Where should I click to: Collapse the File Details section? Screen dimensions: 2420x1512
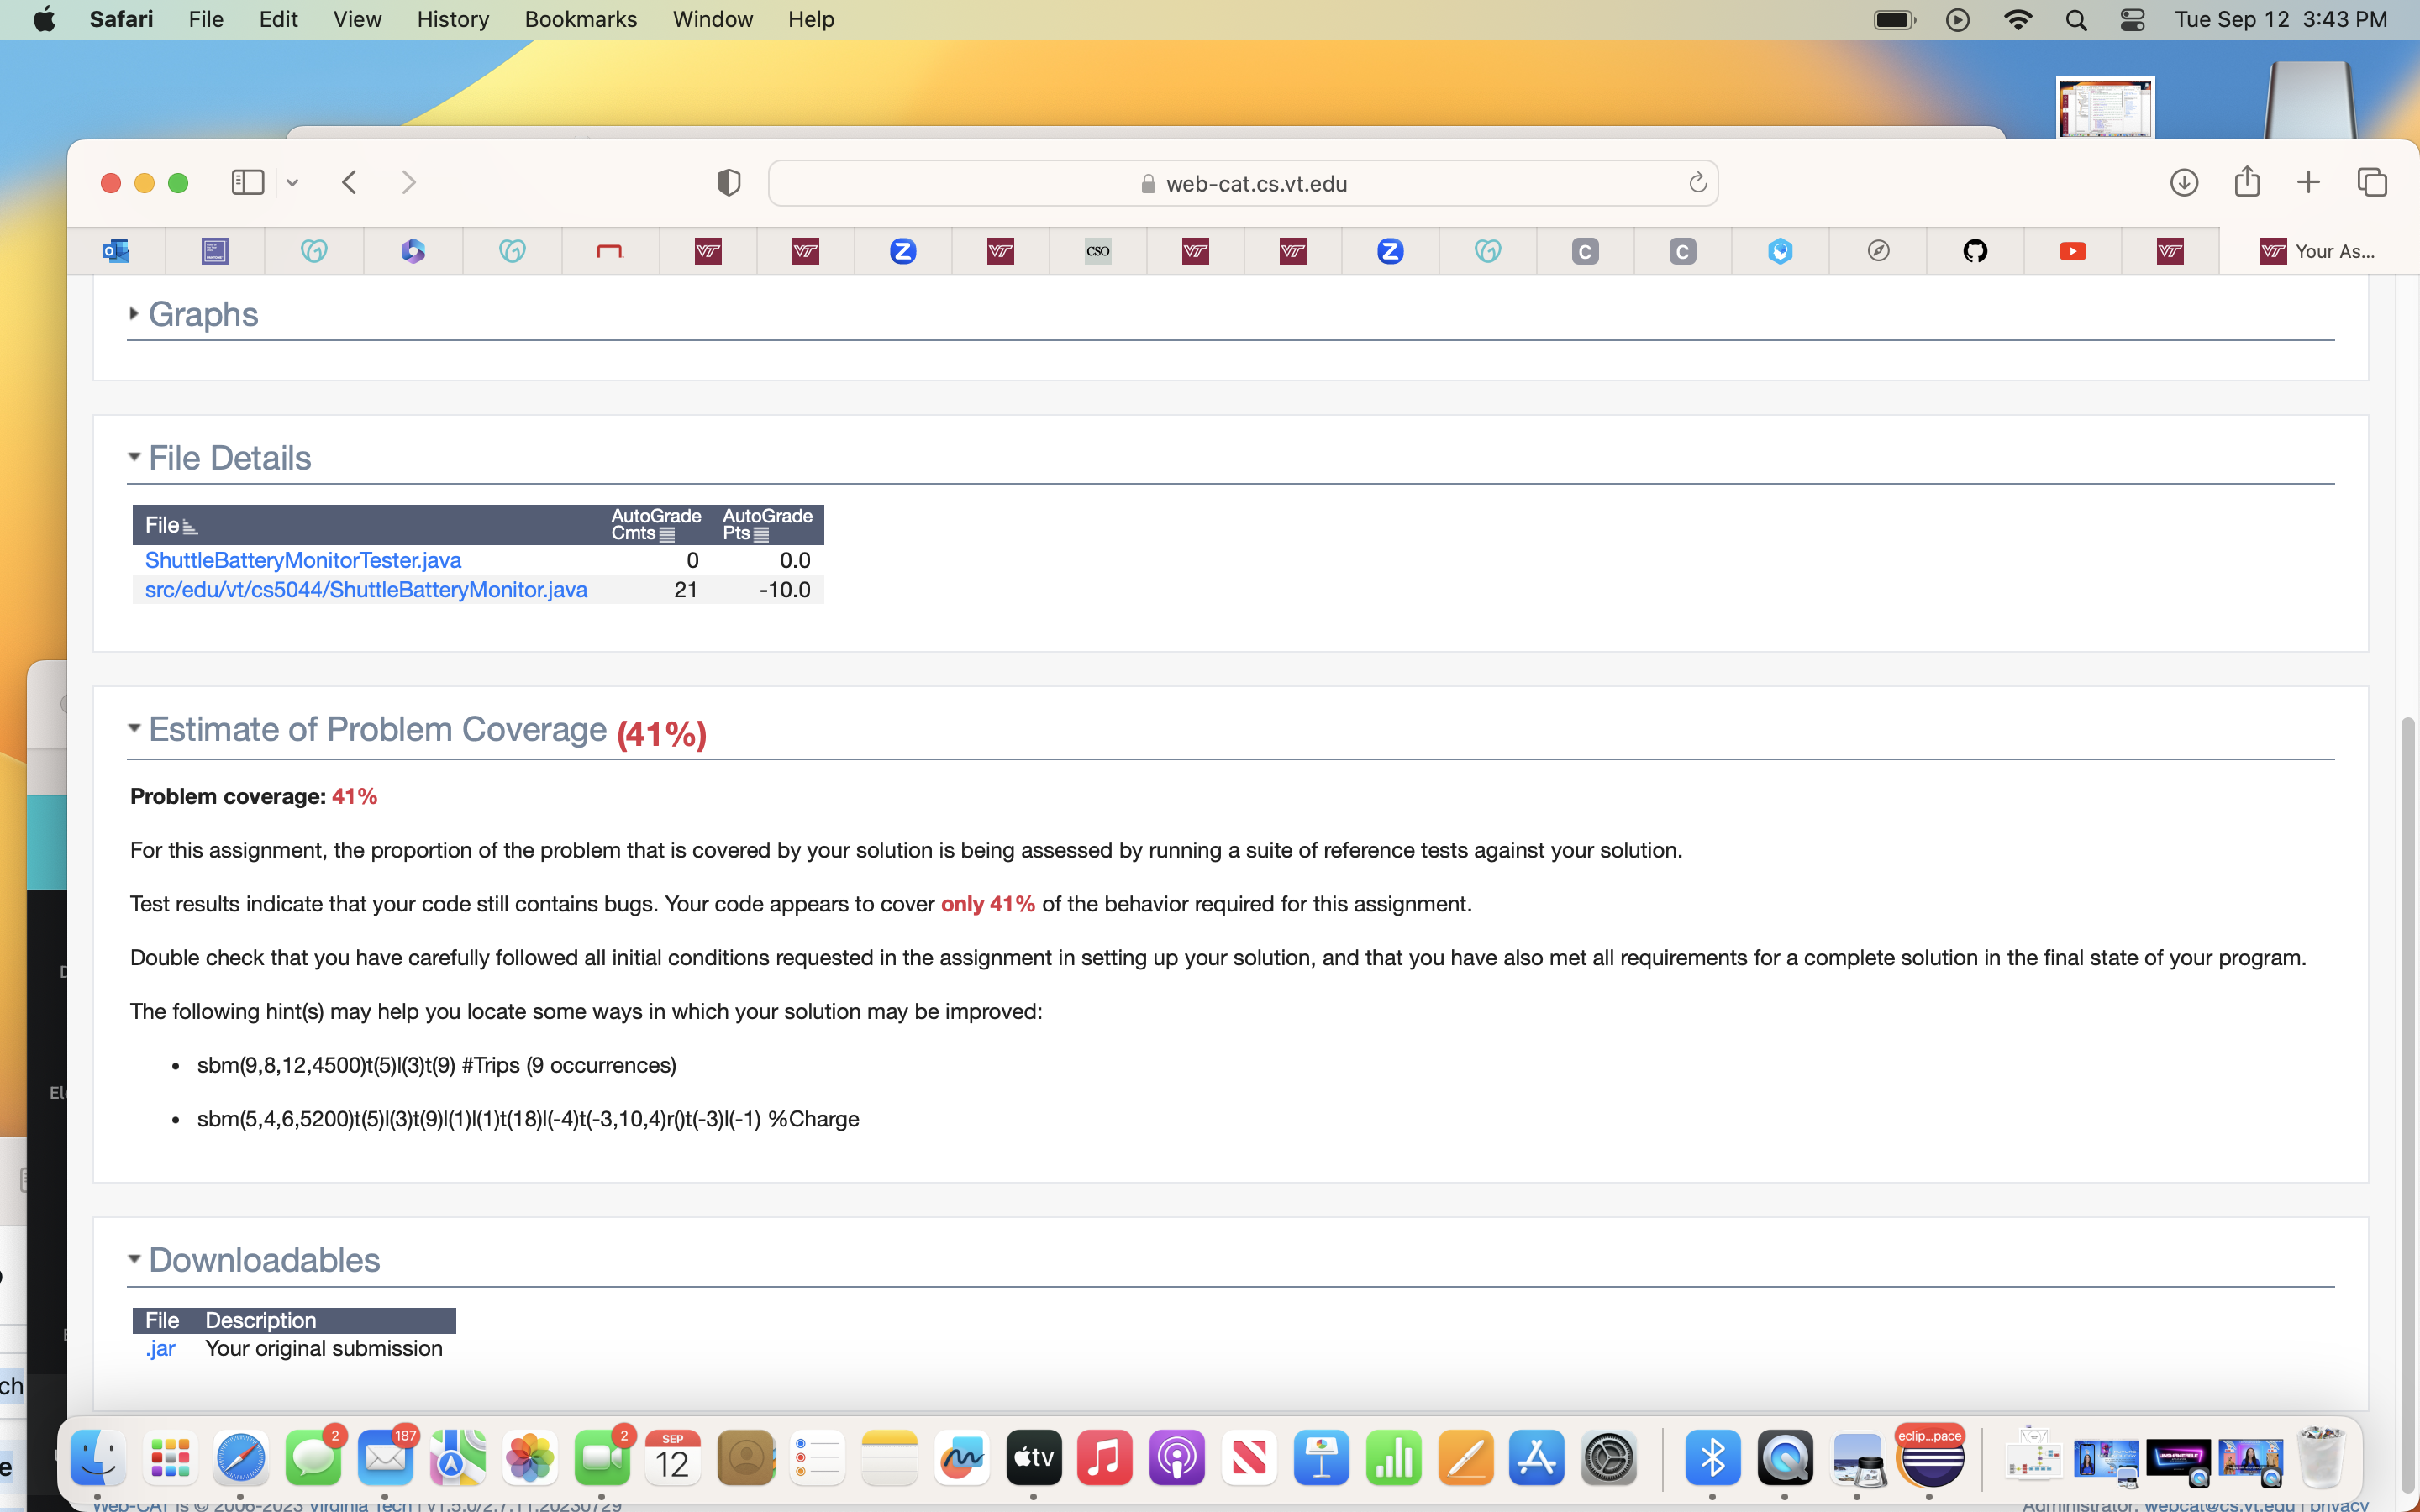click(x=134, y=457)
